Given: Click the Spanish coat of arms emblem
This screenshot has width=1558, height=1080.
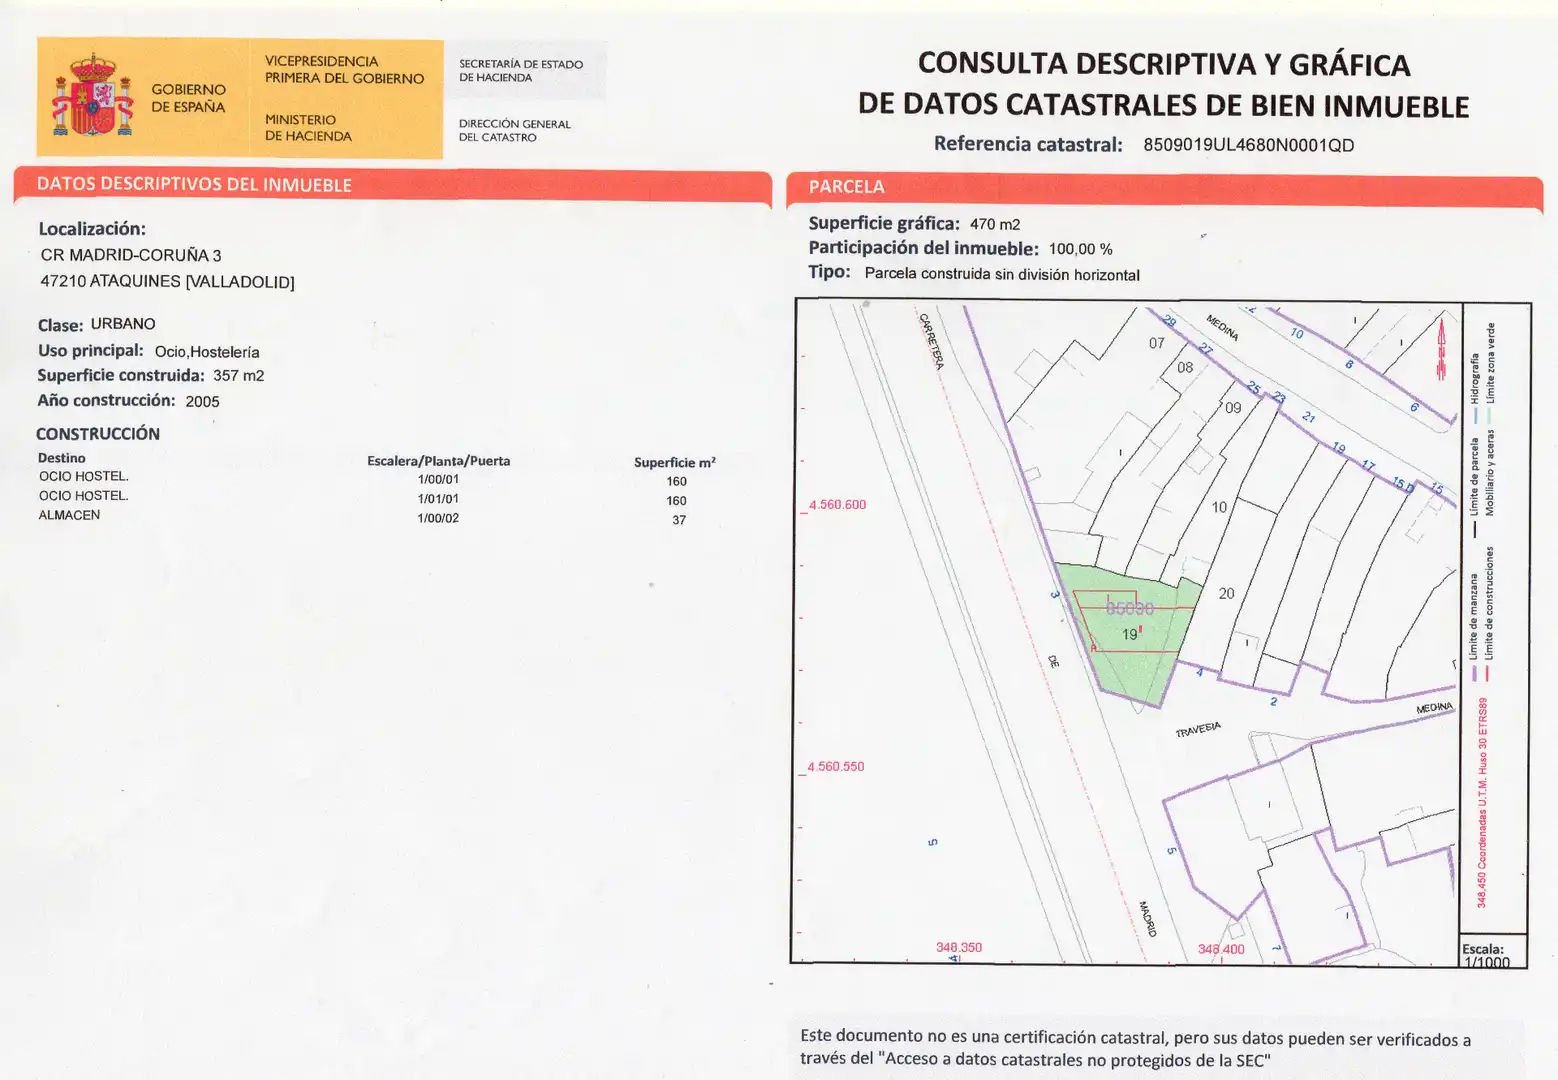Looking at the screenshot, I should click(x=93, y=96).
